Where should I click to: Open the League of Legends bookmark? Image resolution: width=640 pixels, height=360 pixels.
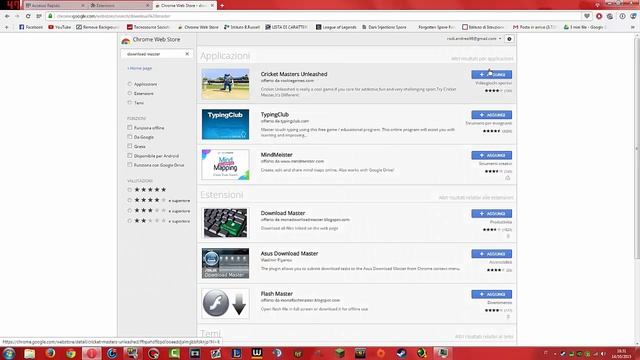[336, 27]
